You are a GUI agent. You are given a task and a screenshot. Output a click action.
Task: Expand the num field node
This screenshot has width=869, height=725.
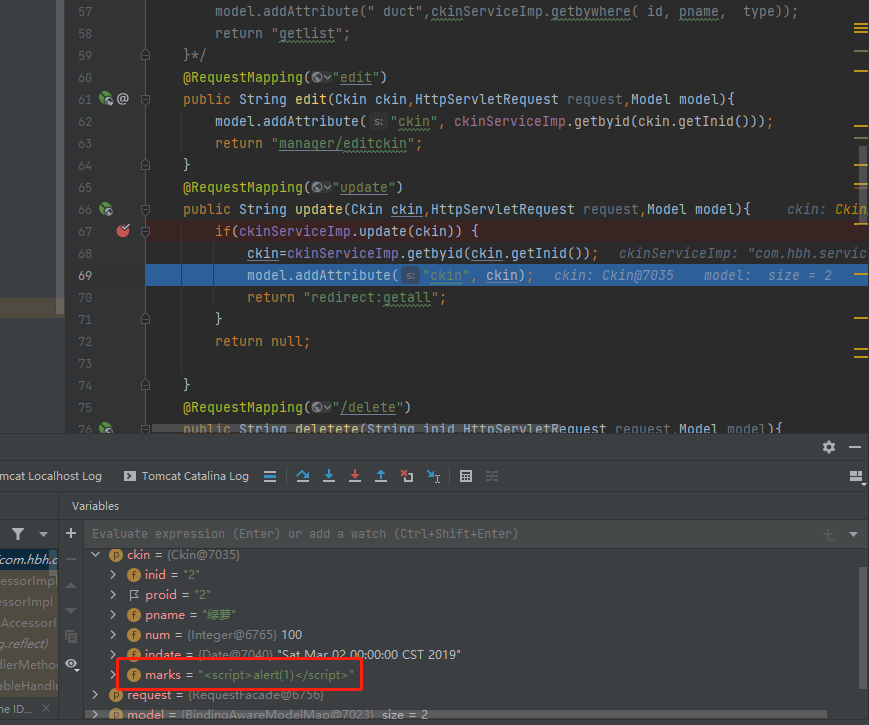tap(113, 634)
